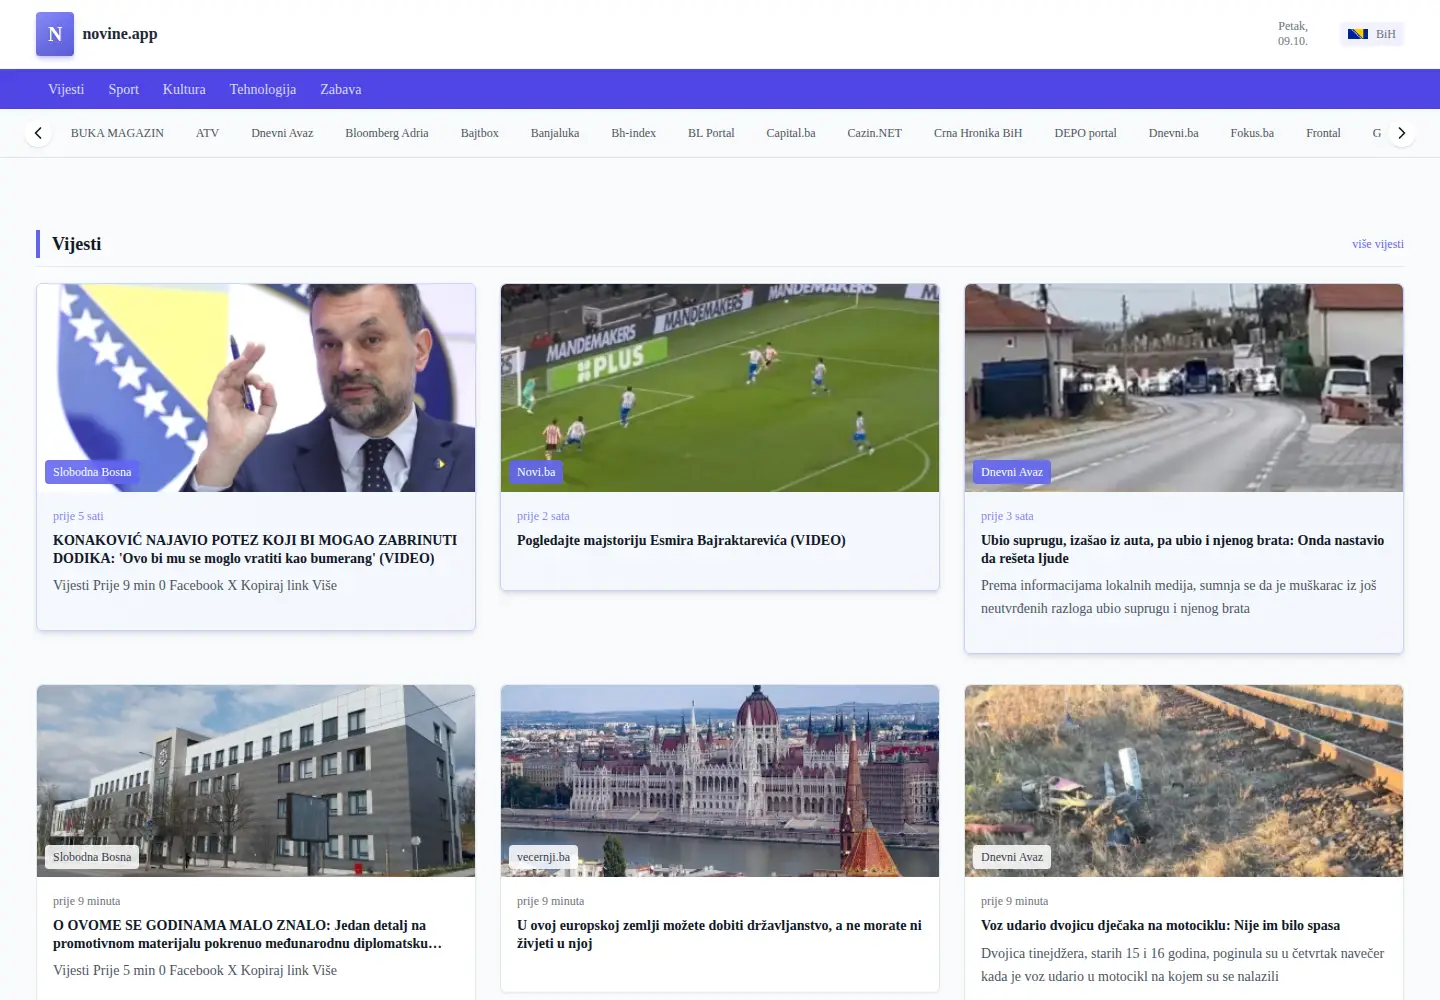This screenshot has height=1000, width=1440.
Task: Select the Zabava menu item
Action: click(x=341, y=89)
